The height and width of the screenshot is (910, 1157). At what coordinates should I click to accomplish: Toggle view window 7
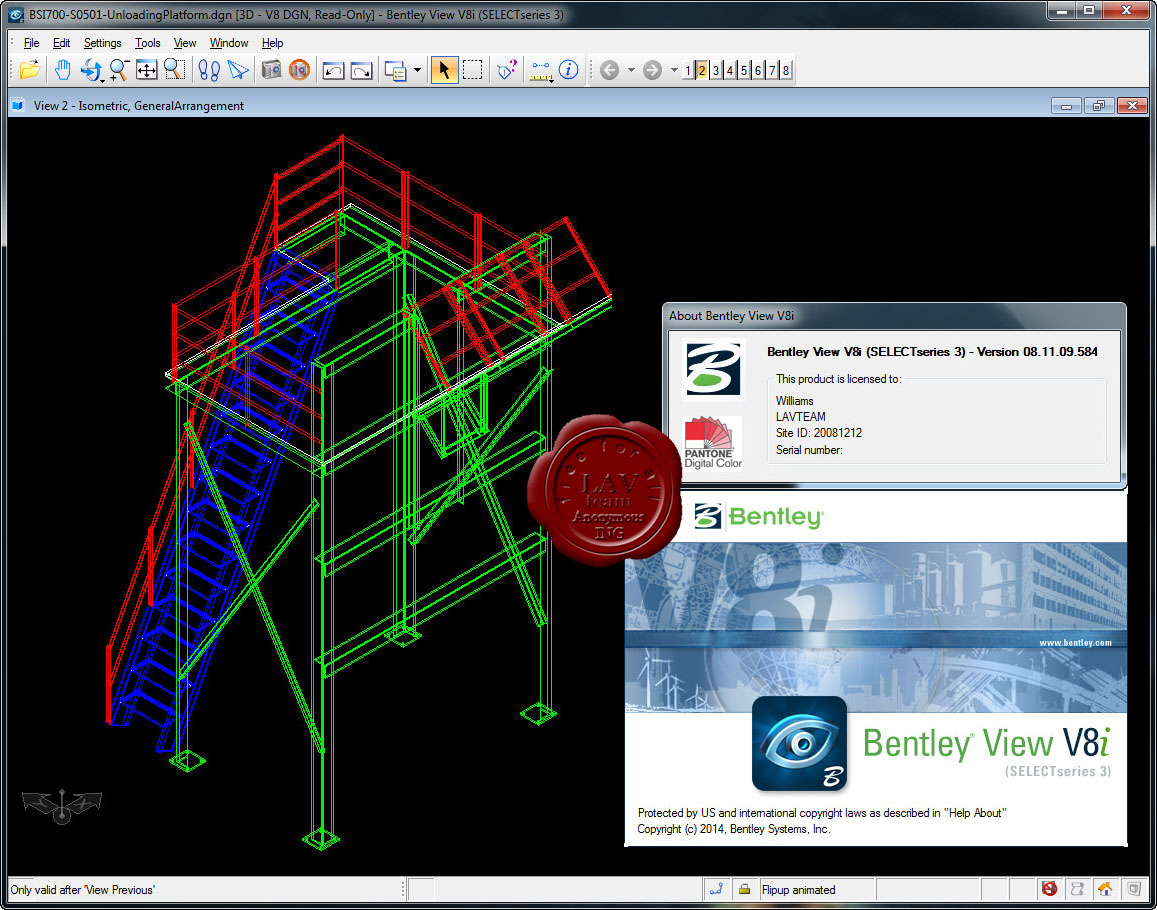click(x=772, y=70)
